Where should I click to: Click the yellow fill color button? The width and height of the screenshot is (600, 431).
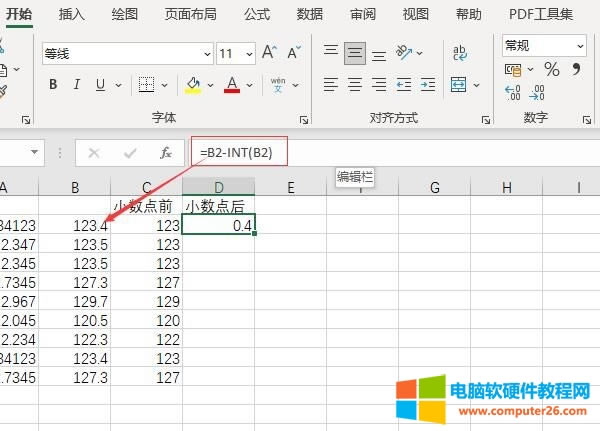[194, 84]
